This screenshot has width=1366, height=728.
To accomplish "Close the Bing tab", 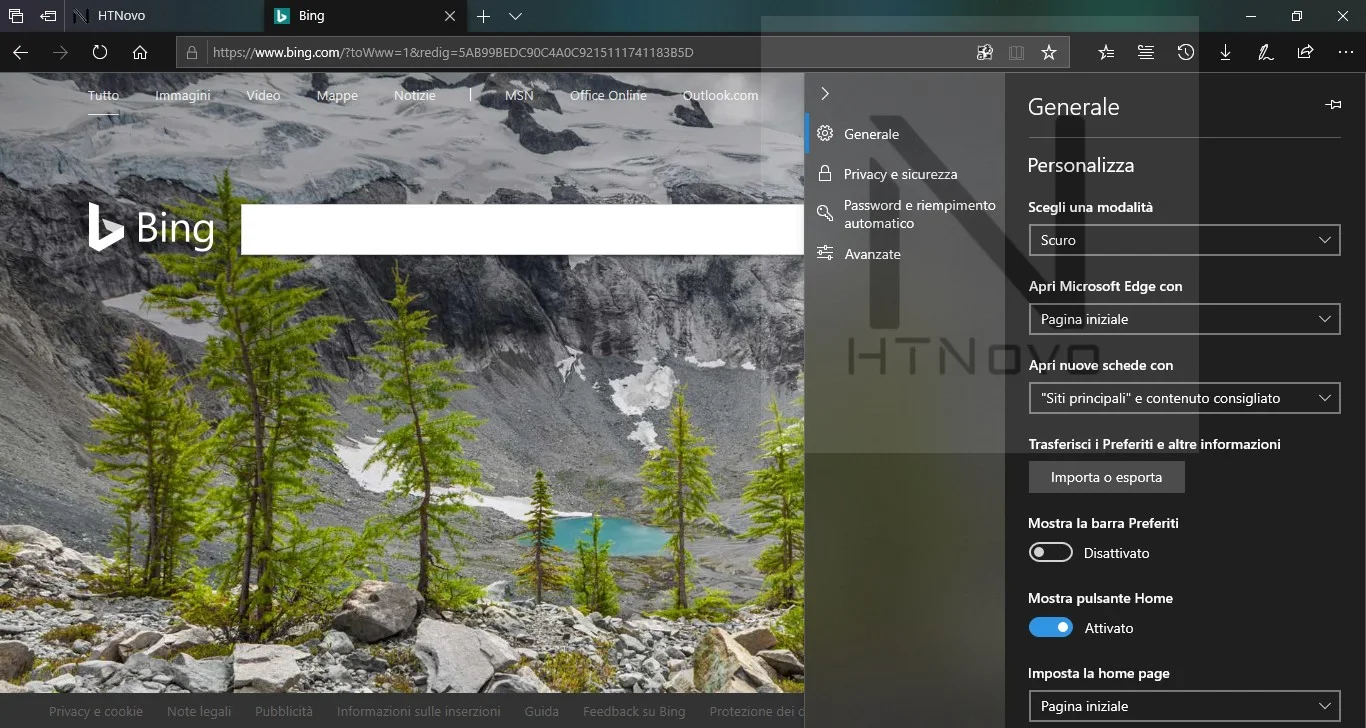I will pyautogui.click(x=450, y=16).
